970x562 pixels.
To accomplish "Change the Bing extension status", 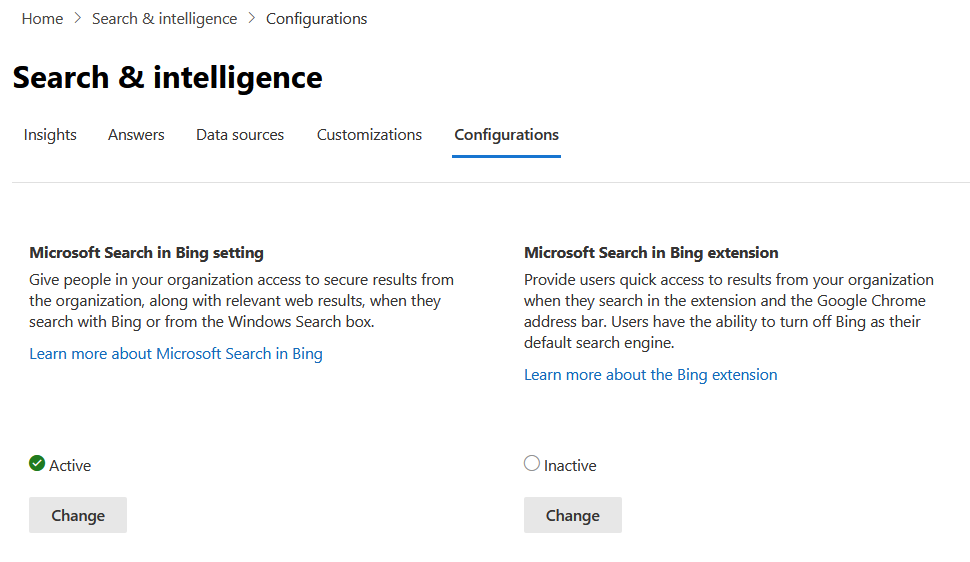I will (573, 515).
